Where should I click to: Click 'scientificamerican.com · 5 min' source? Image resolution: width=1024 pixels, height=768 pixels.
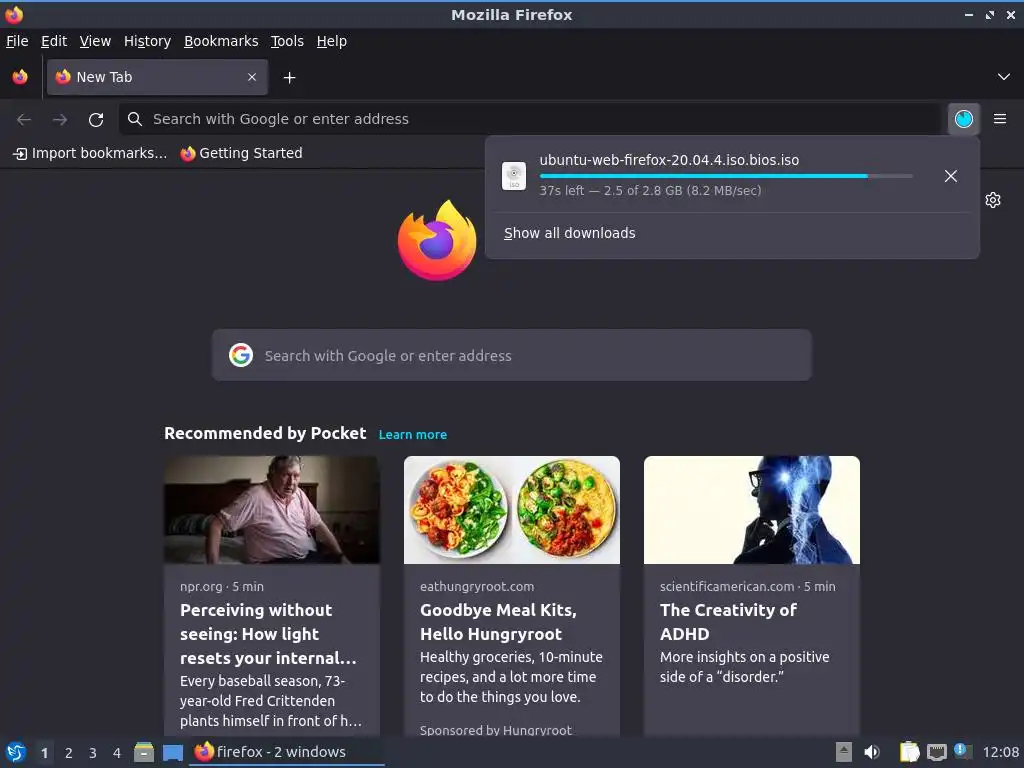[748, 586]
